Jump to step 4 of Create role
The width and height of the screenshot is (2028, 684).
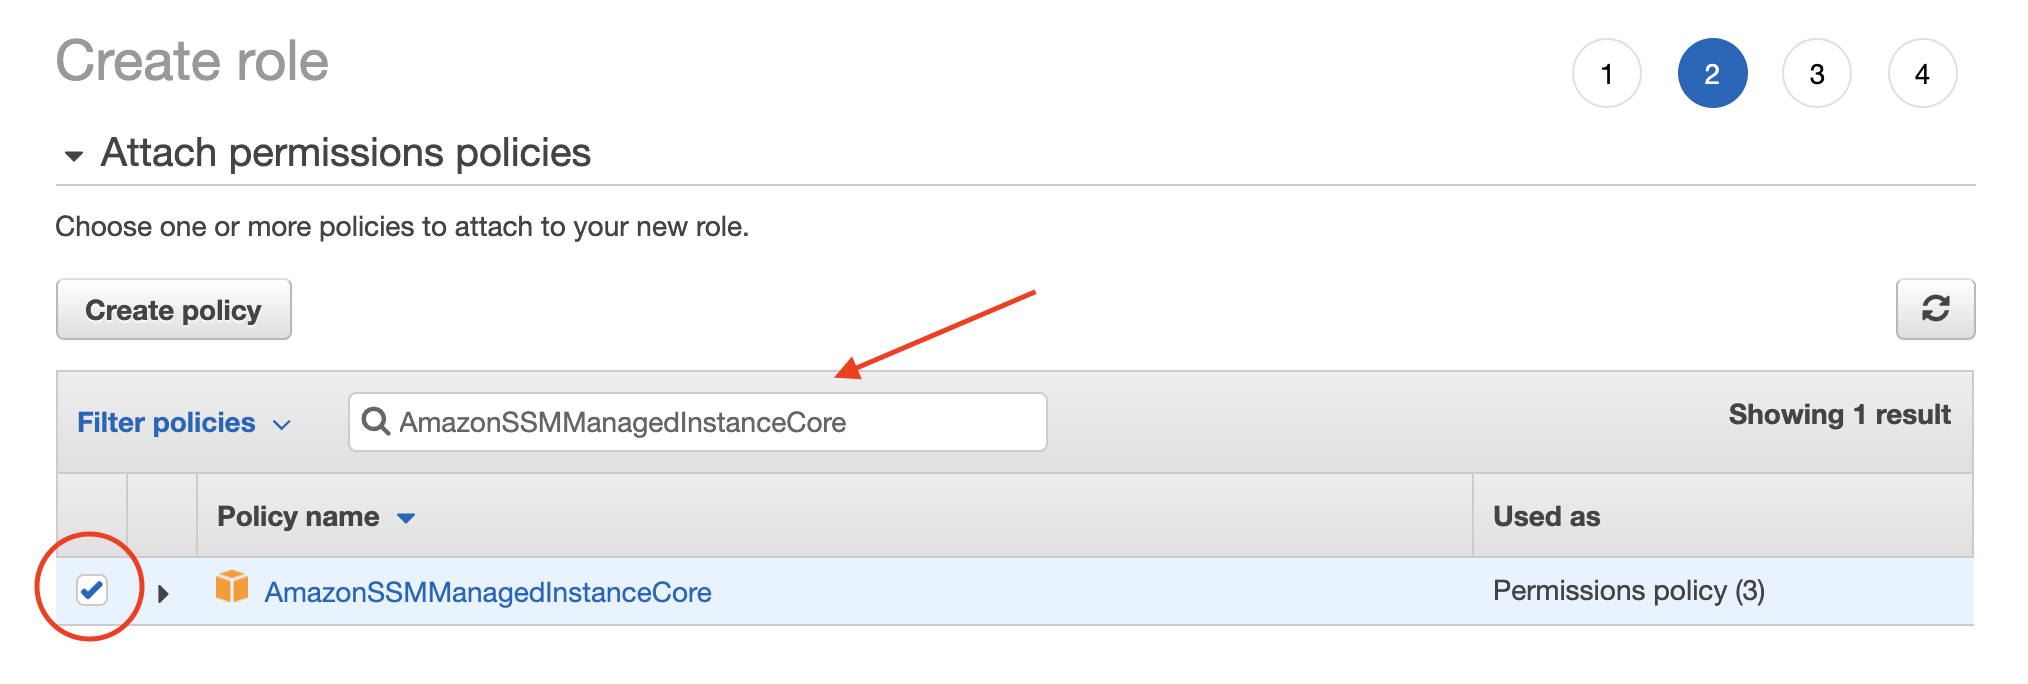[x=1922, y=73]
